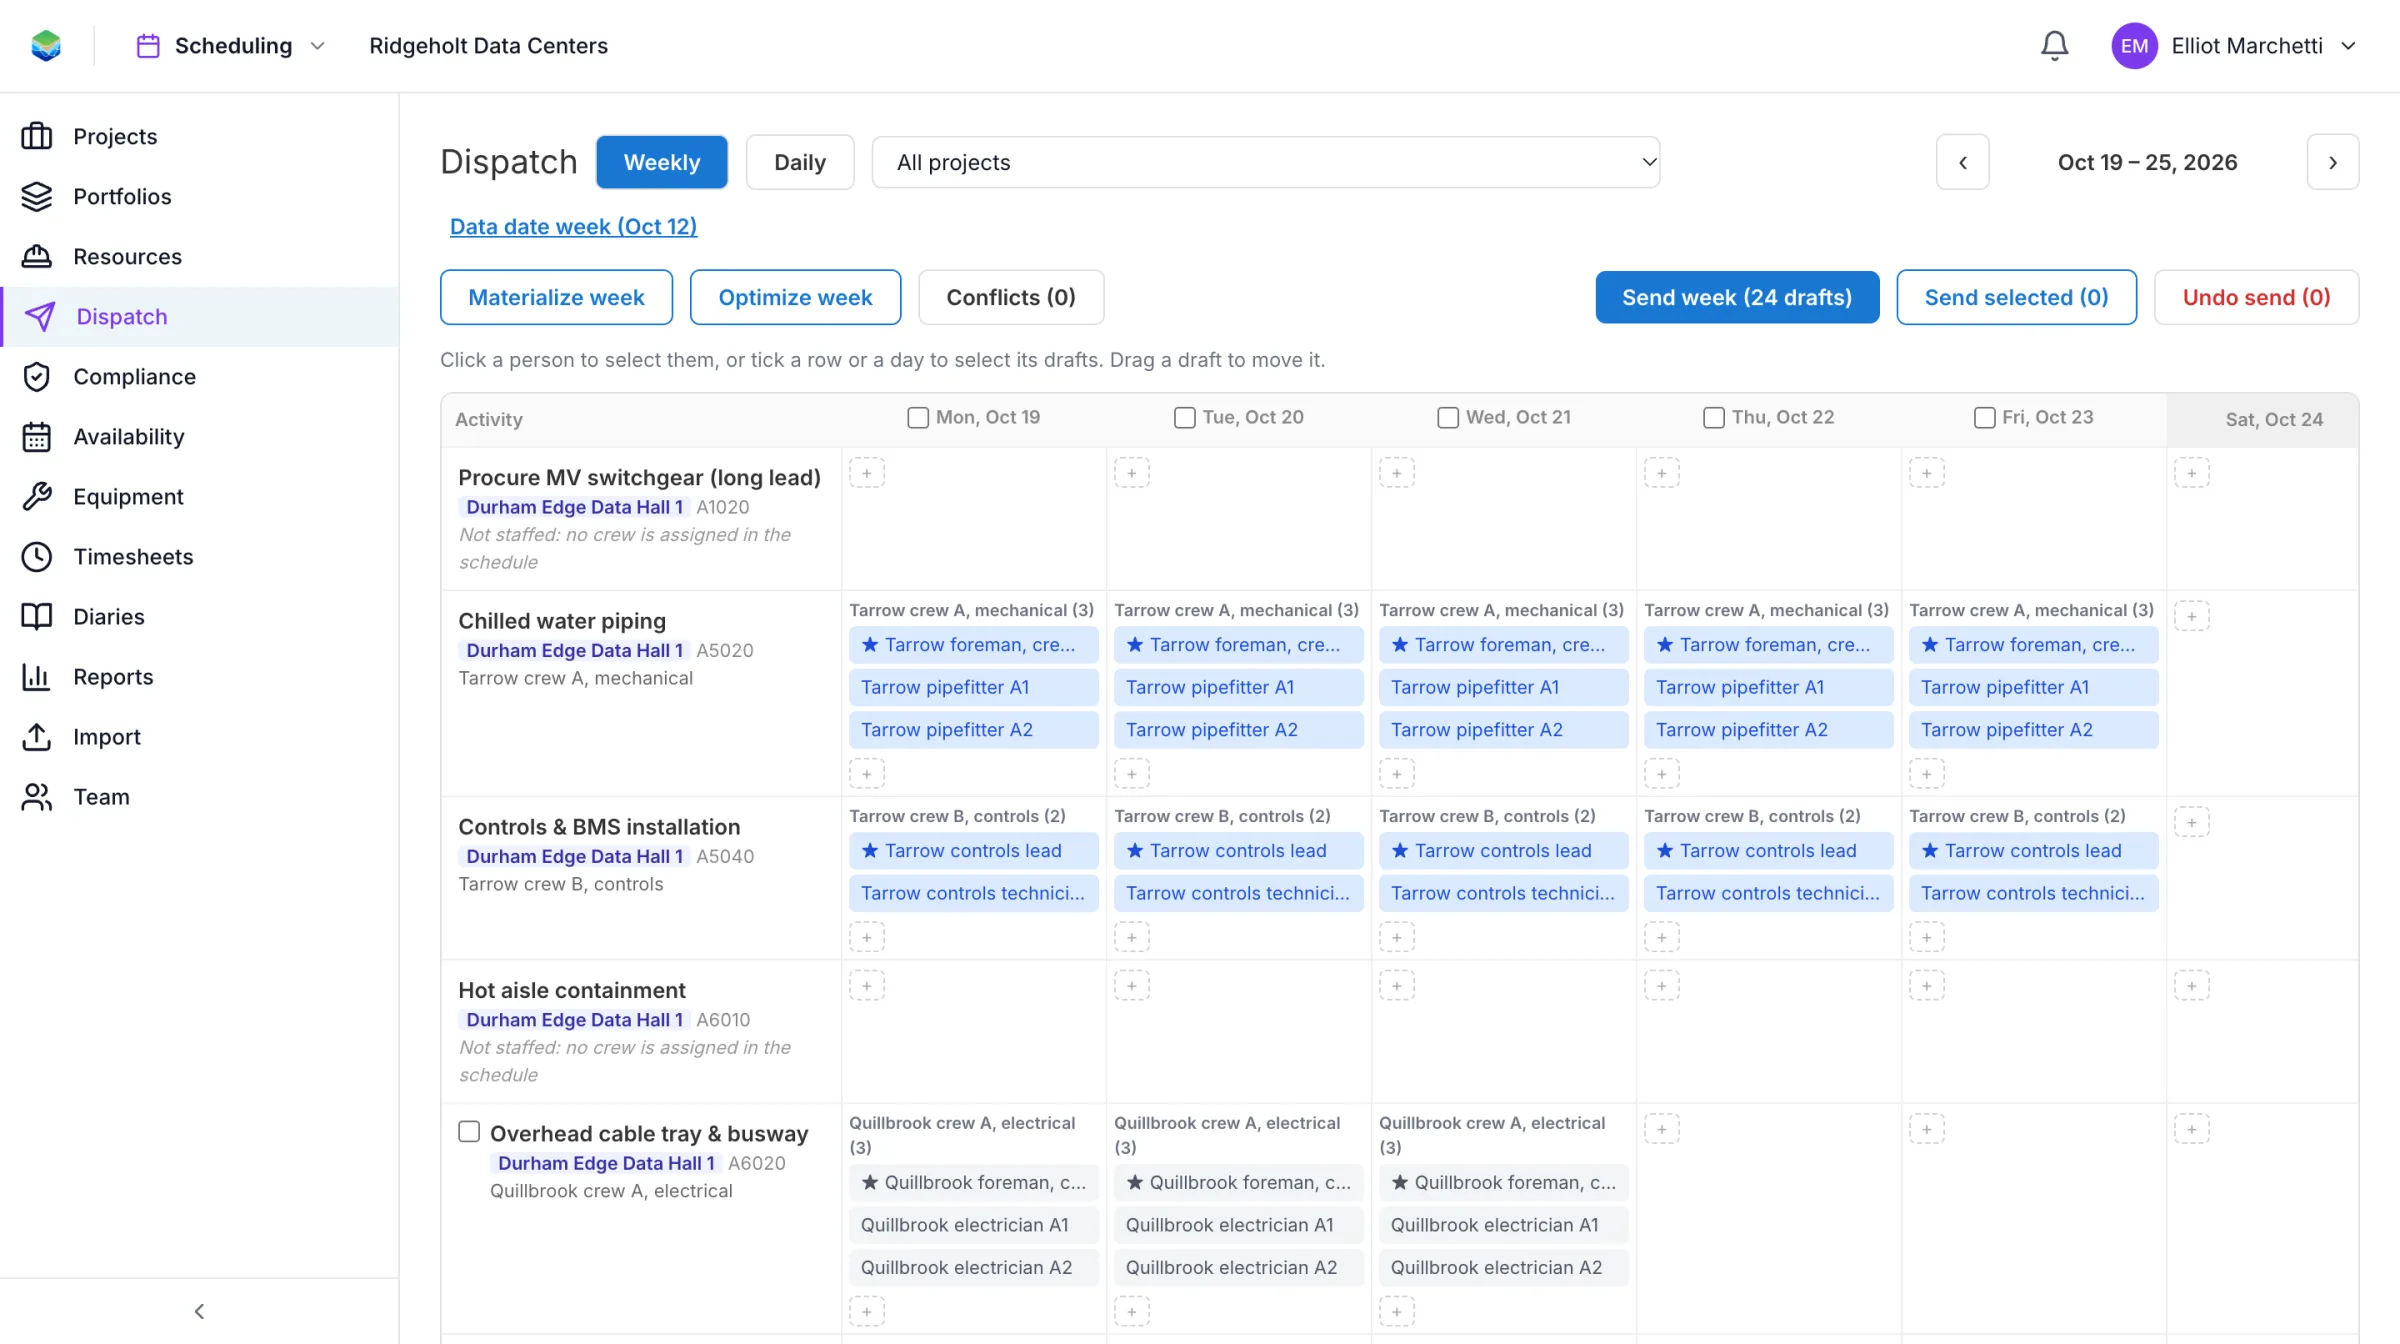Go to Resources in sidebar
Screen dimensions: 2400x1344
point(200,256)
